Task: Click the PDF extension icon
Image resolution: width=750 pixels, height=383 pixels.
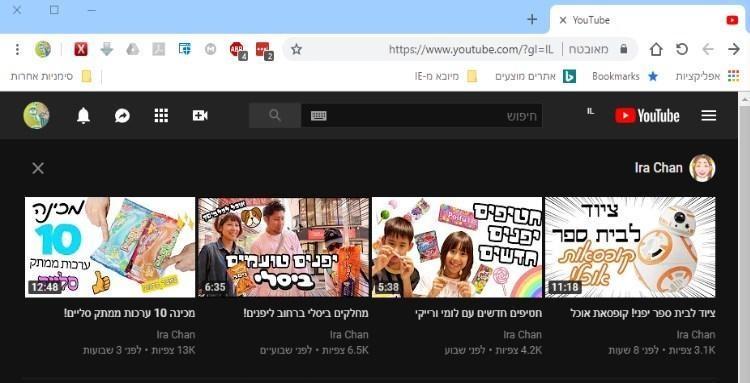Action: pyautogui.click(x=159, y=49)
